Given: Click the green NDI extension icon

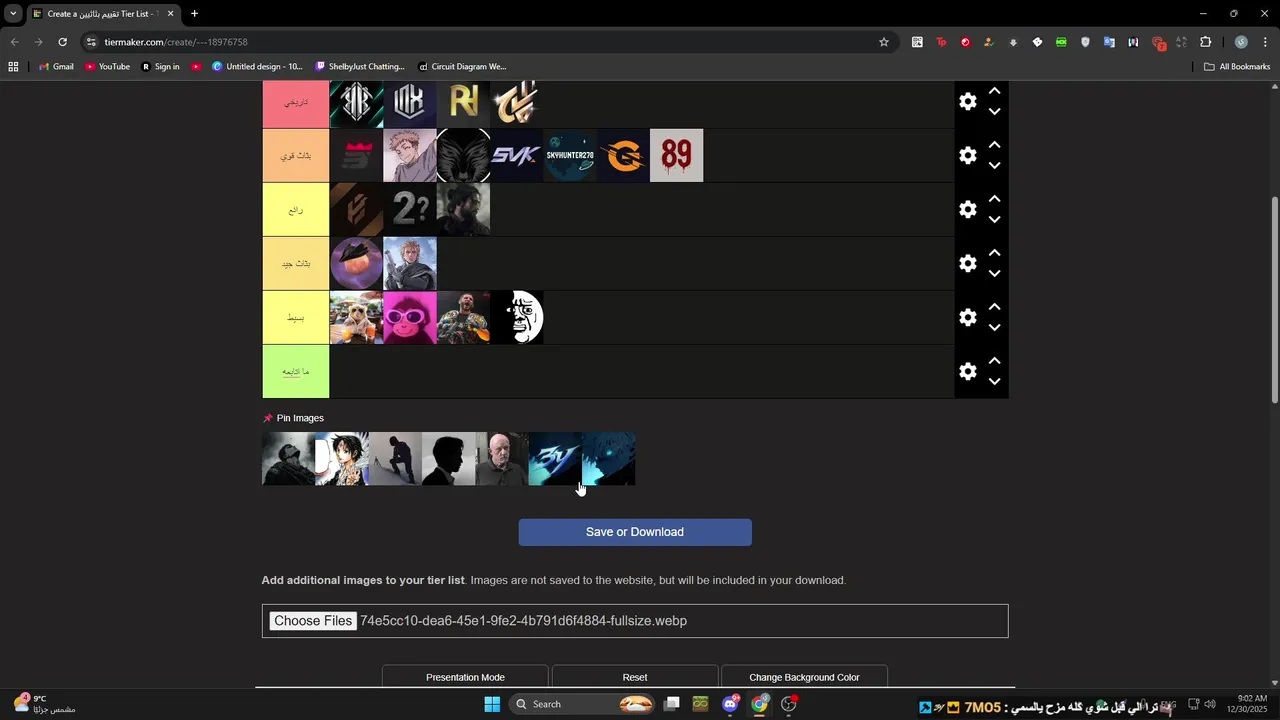Looking at the screenshot, I should click(x=1061, y=42).
